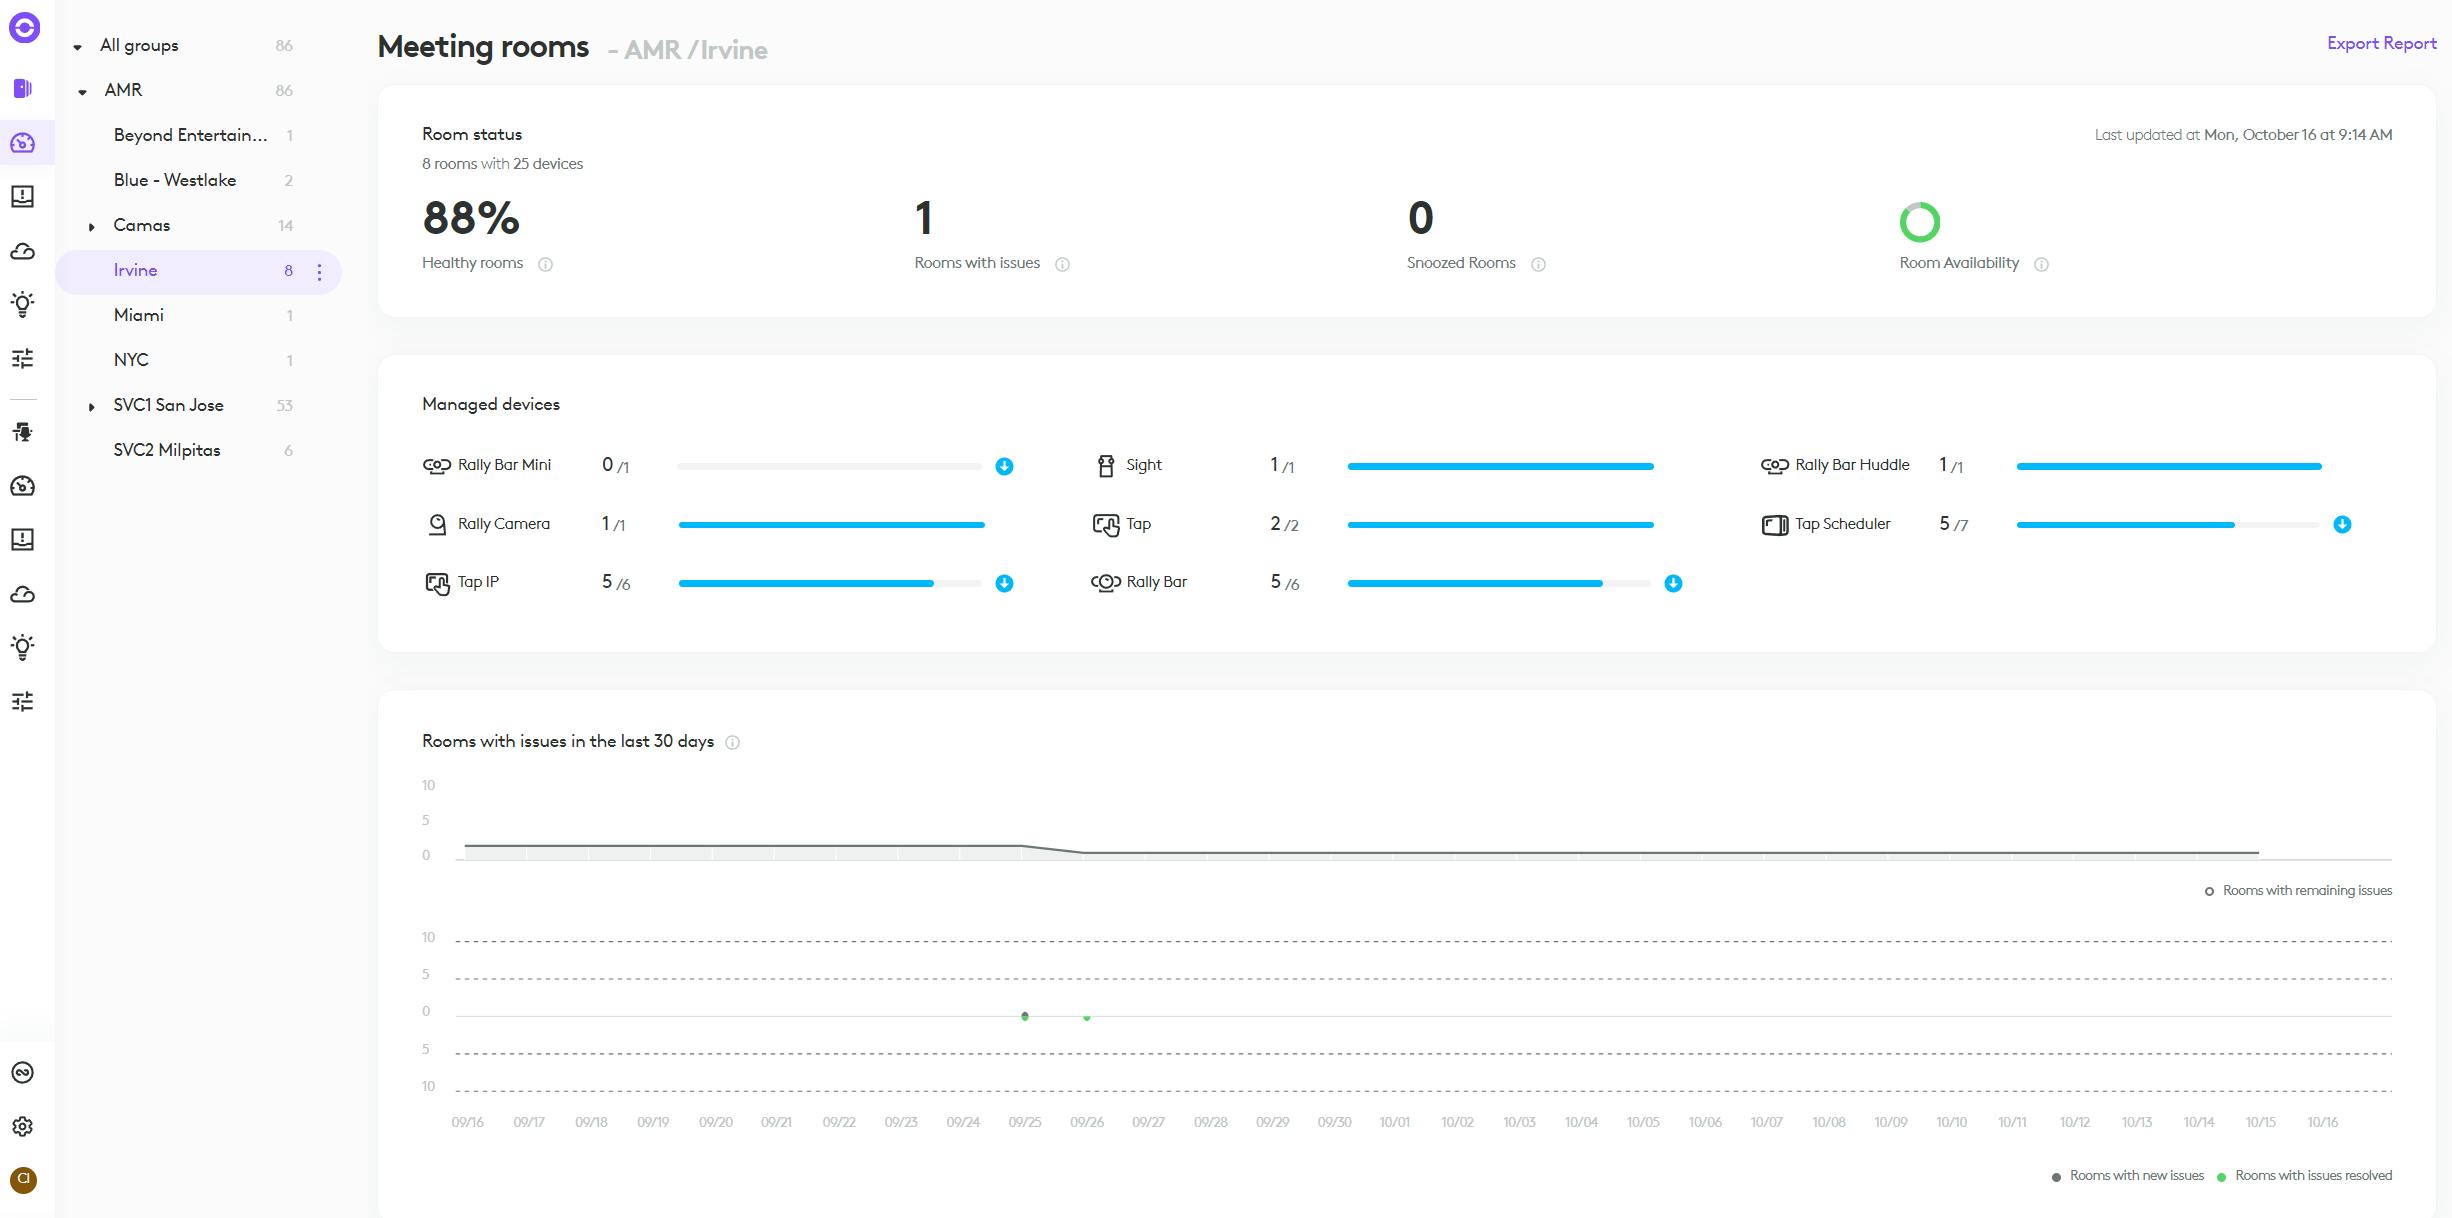Click update arrow next to Tap Scheduler
The height and width of the screenshot is (1218, 2452).
2342,524
